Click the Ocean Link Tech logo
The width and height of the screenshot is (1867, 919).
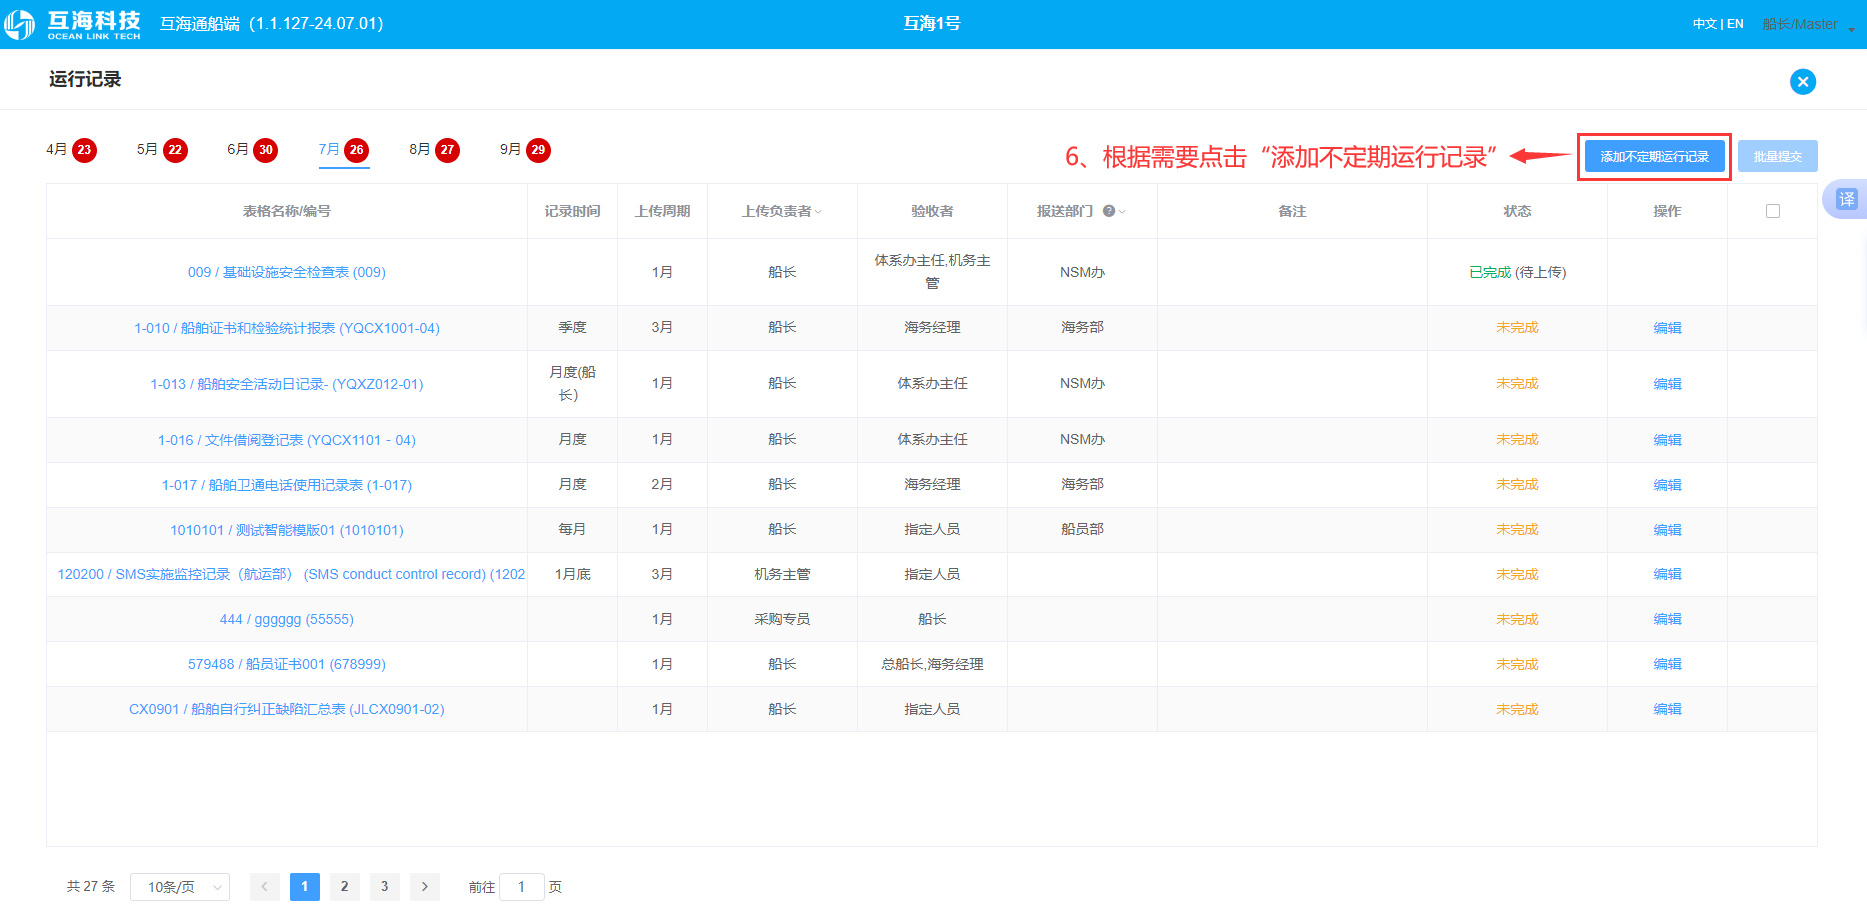(x=72, y=24)
